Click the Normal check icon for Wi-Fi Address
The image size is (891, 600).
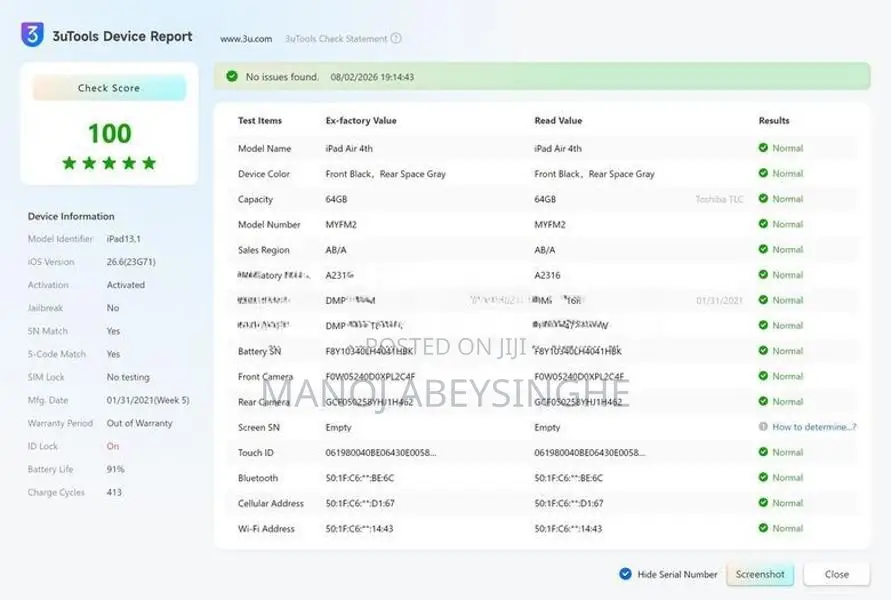pyautogui.click(x=763, y=528)
